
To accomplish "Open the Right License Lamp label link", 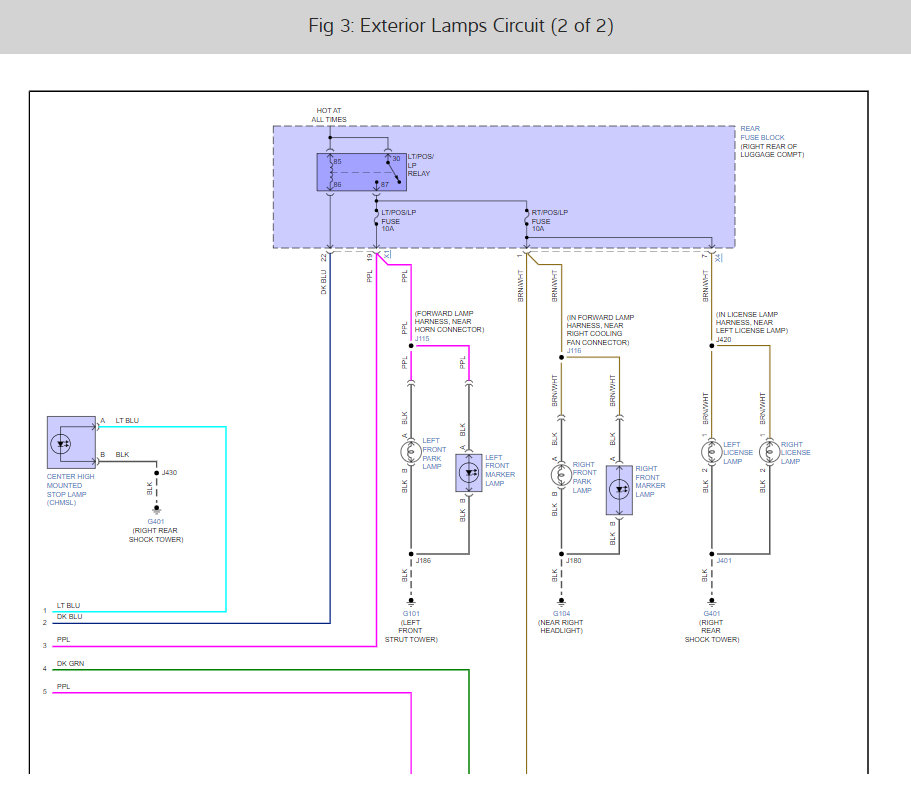I will 795,453.
